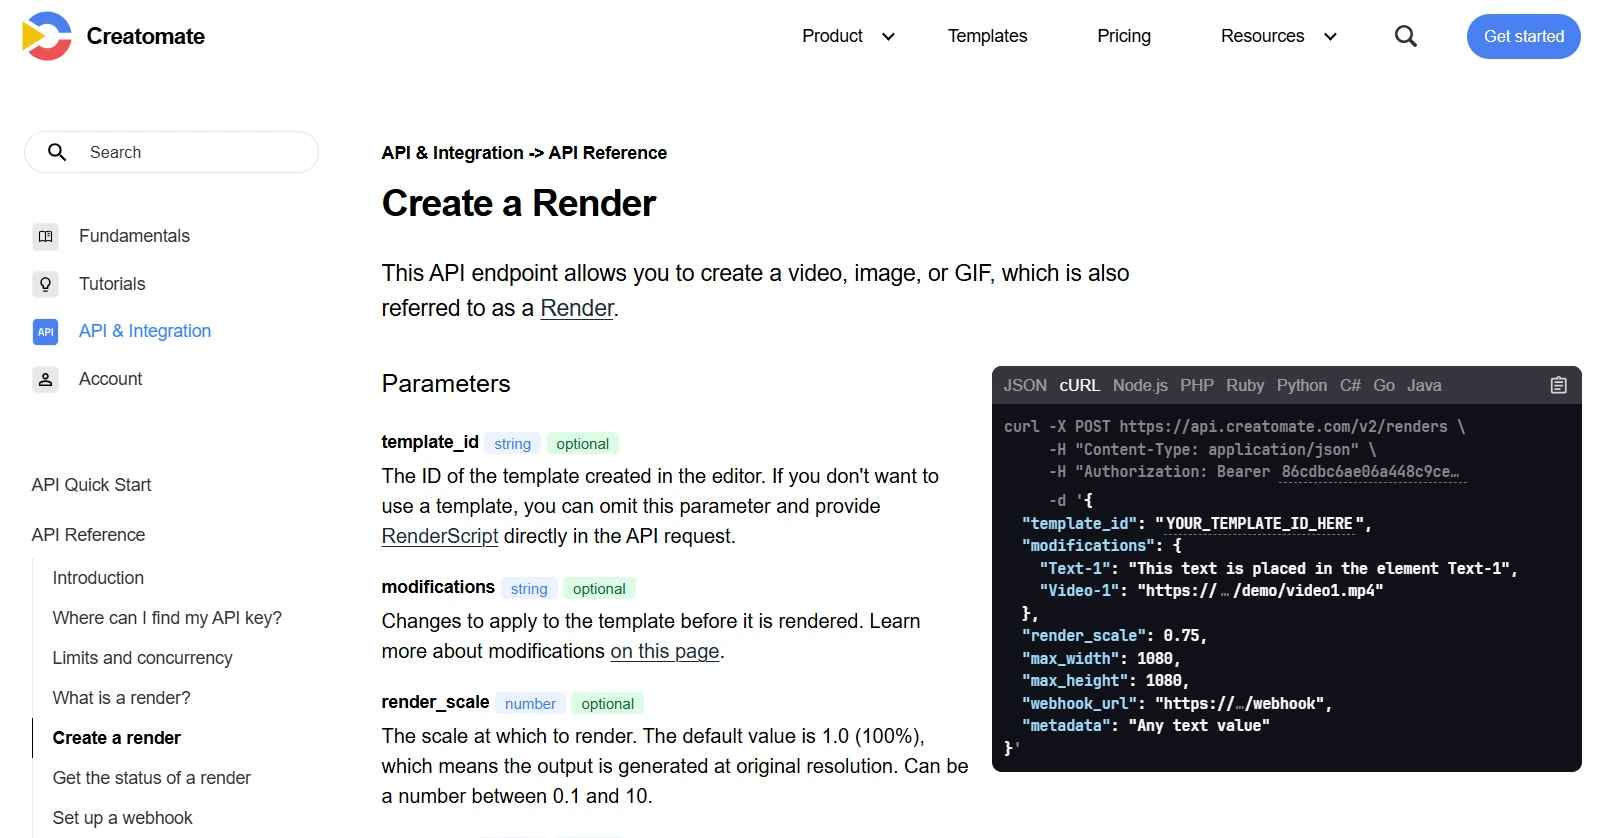Viewport: 1612px width, 838px height.
Task: Click the modifications parameter name
Action: click(x=438, y=587)
